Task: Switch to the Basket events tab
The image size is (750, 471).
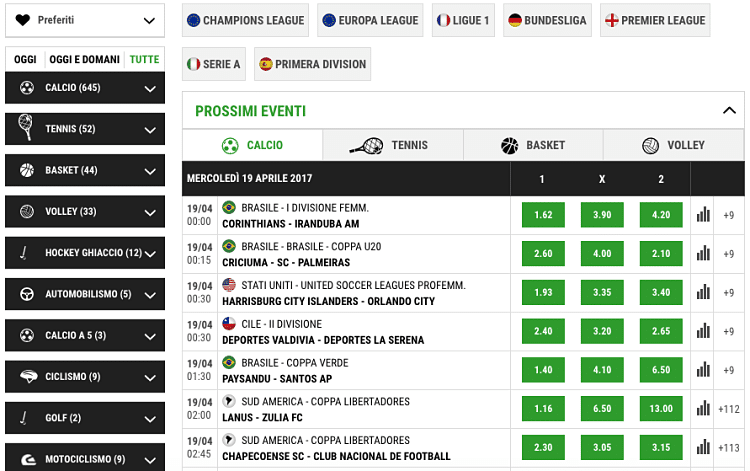Action: pos(533,145)
